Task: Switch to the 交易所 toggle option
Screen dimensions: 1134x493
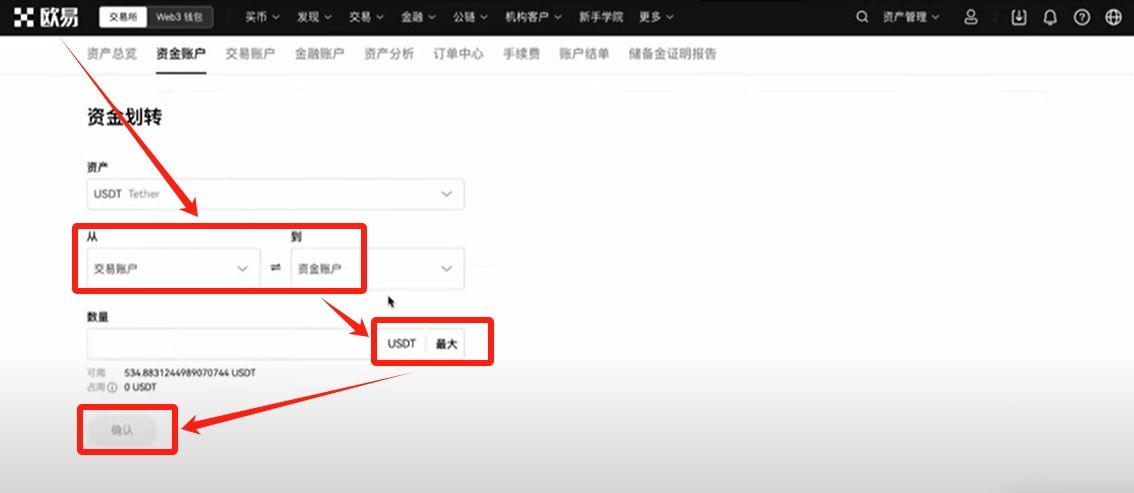Action: pyautogui.click(x=122, y=17)
